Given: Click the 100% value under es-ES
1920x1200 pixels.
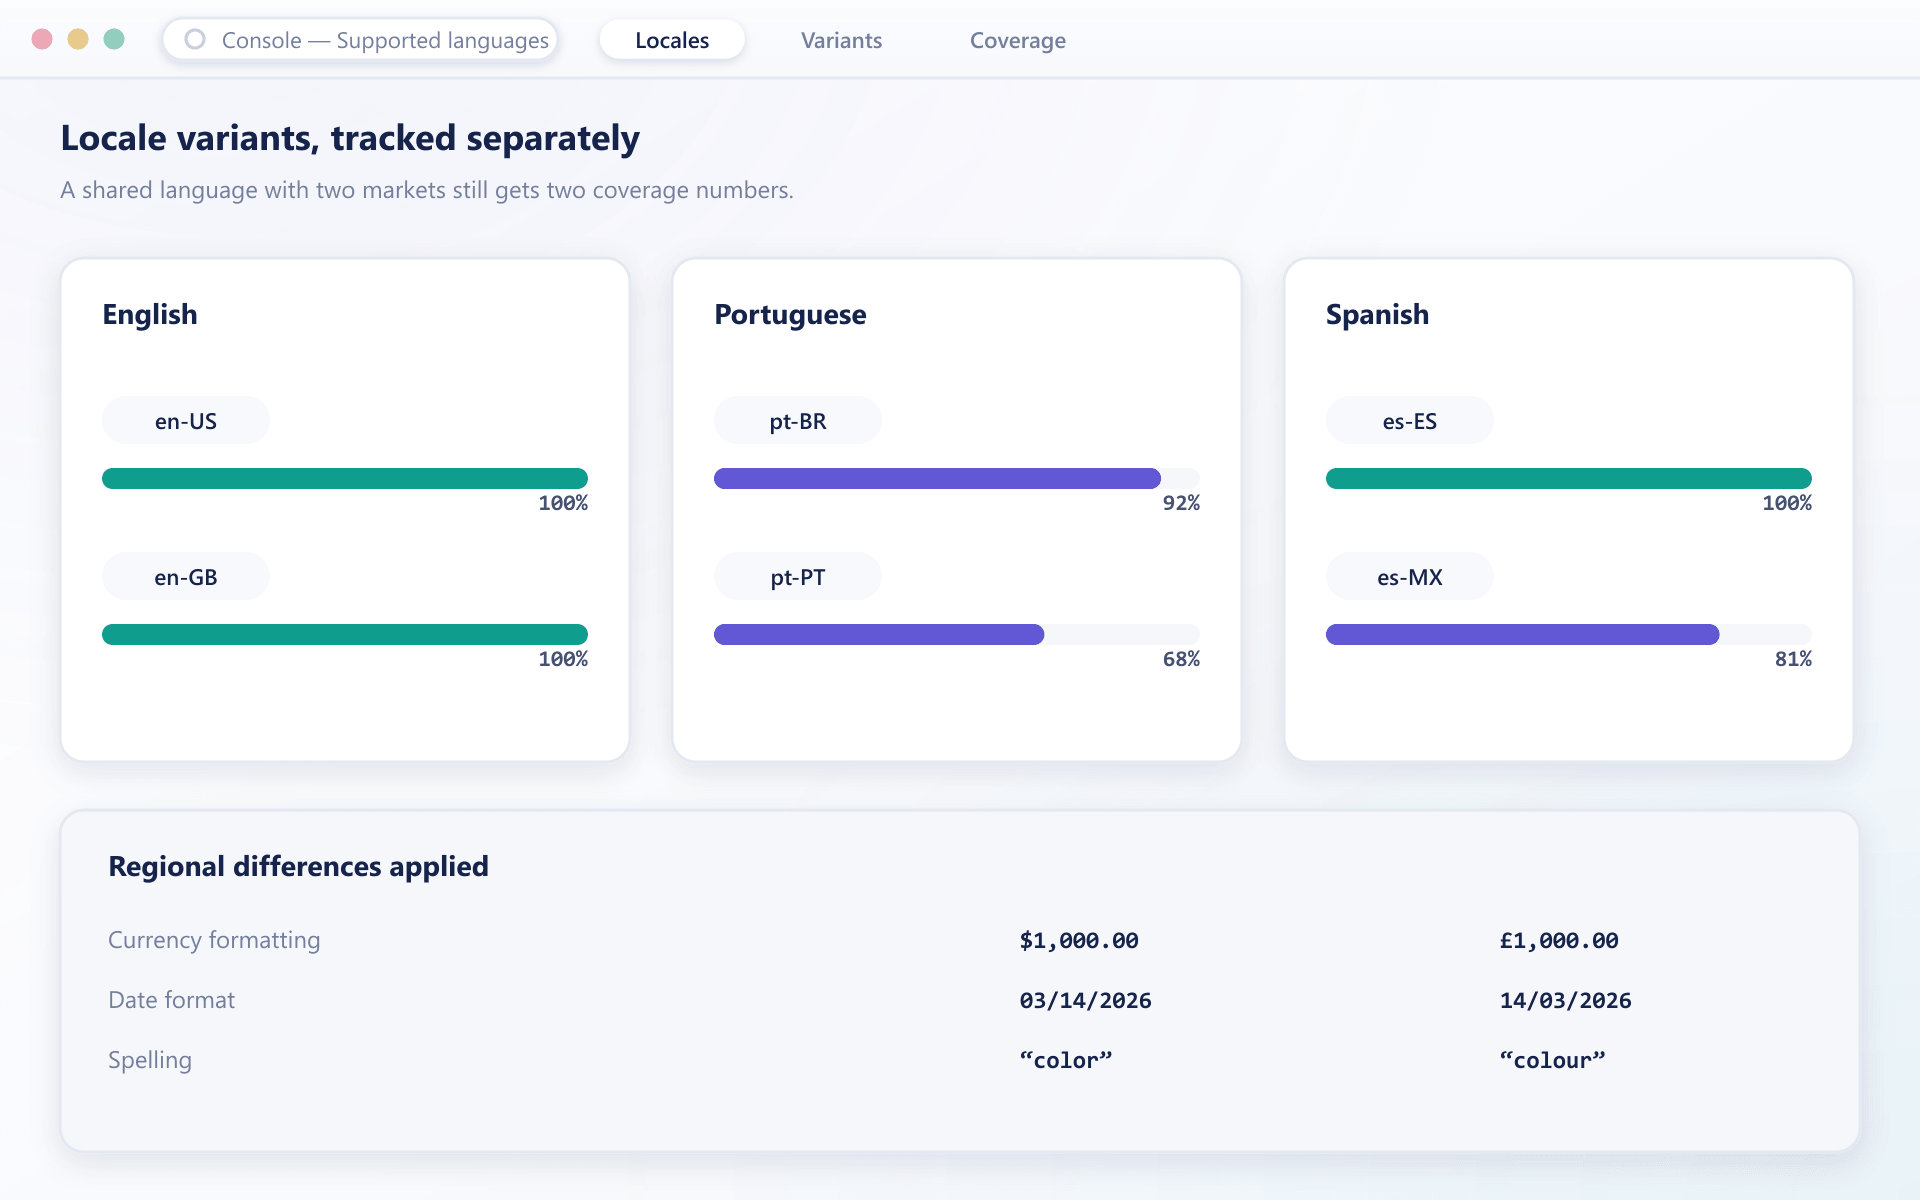Looking at the screenshot, I should [1787, 503].
